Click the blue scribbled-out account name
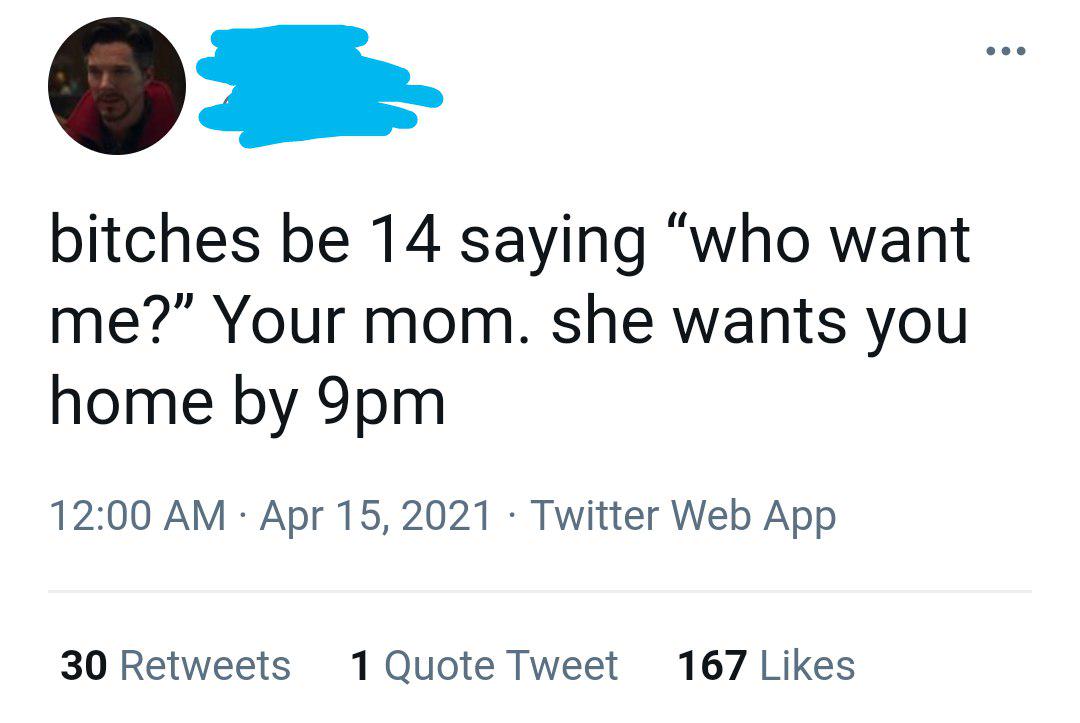Screen dimensions: 1080x723 pos(319,85)
